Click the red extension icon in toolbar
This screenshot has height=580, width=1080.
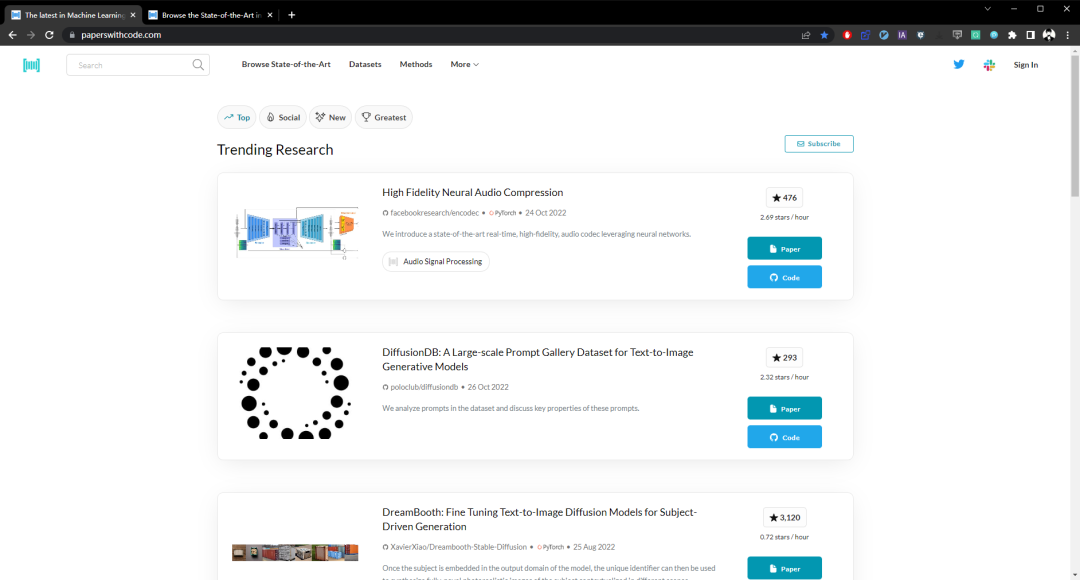point(847,34)
